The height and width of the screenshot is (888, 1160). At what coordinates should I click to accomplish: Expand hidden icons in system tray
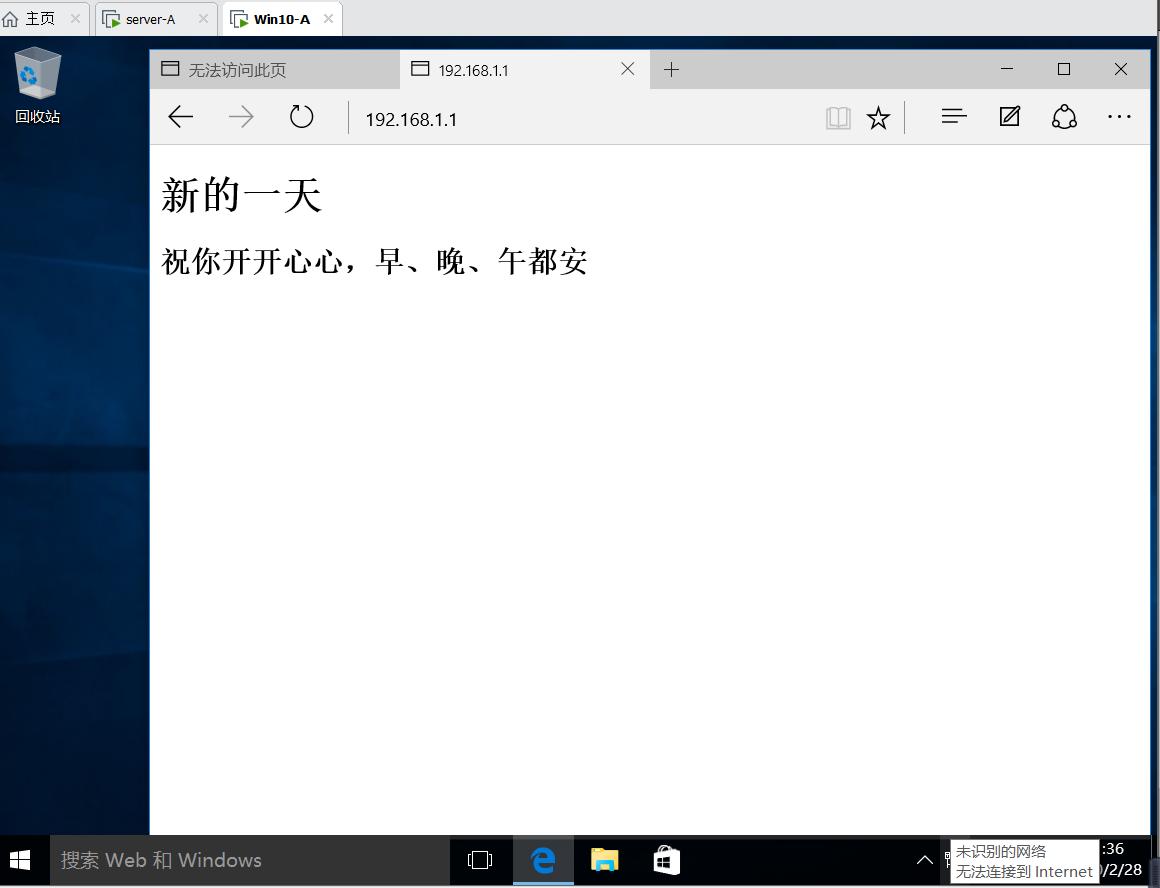tap(925, 860)
